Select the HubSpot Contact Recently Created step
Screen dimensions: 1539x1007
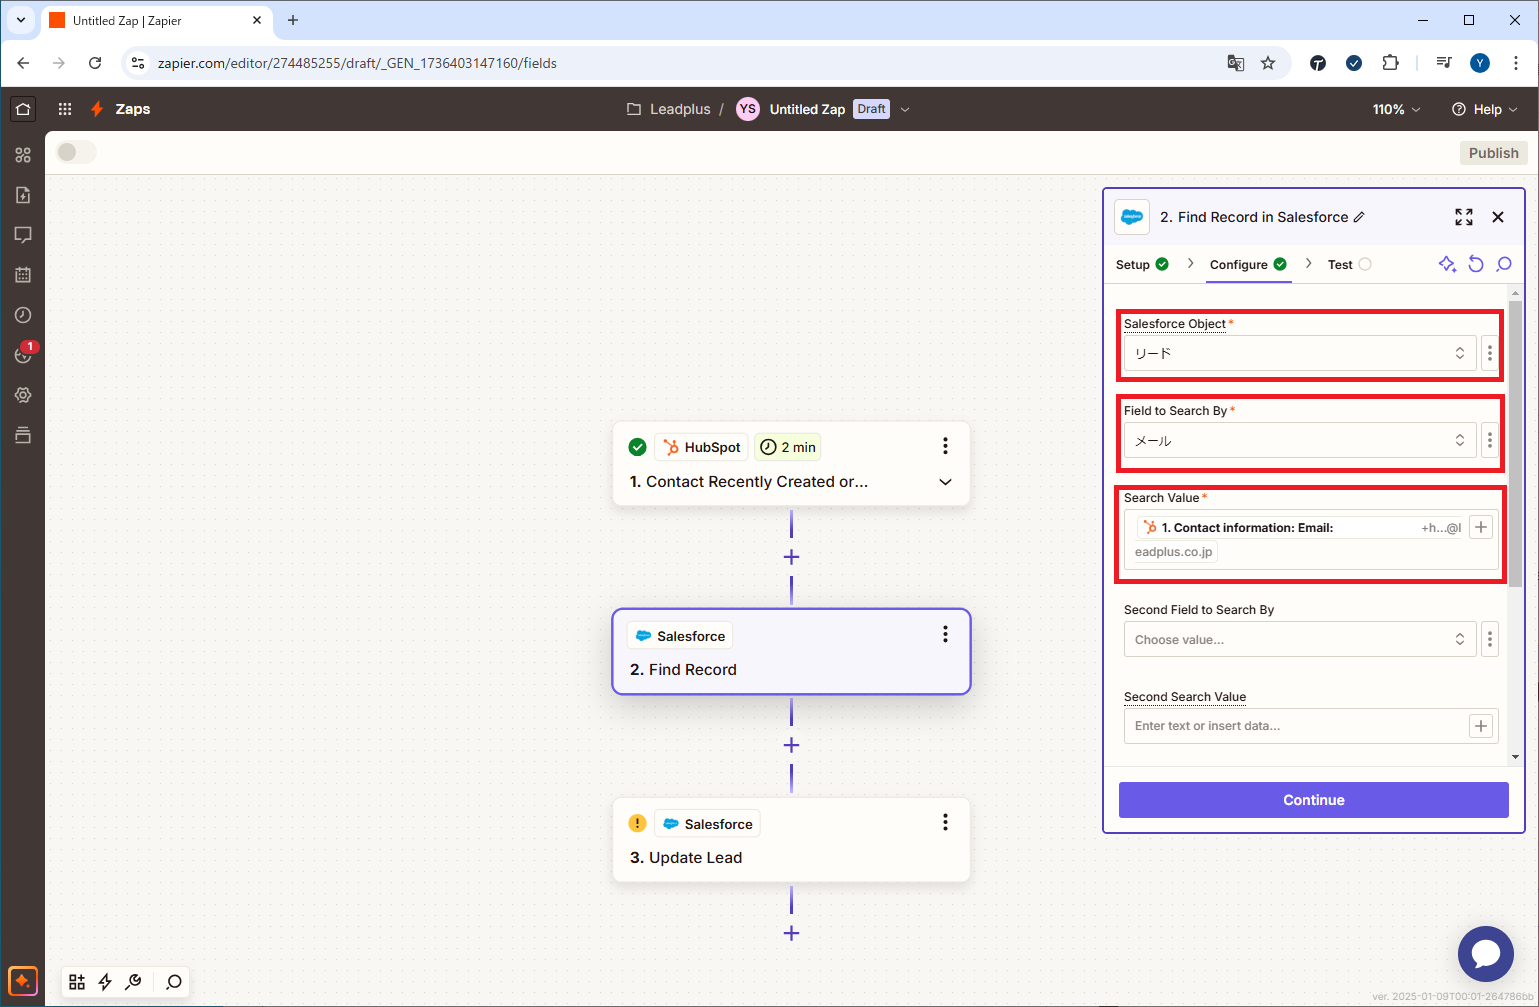point(791,463)
